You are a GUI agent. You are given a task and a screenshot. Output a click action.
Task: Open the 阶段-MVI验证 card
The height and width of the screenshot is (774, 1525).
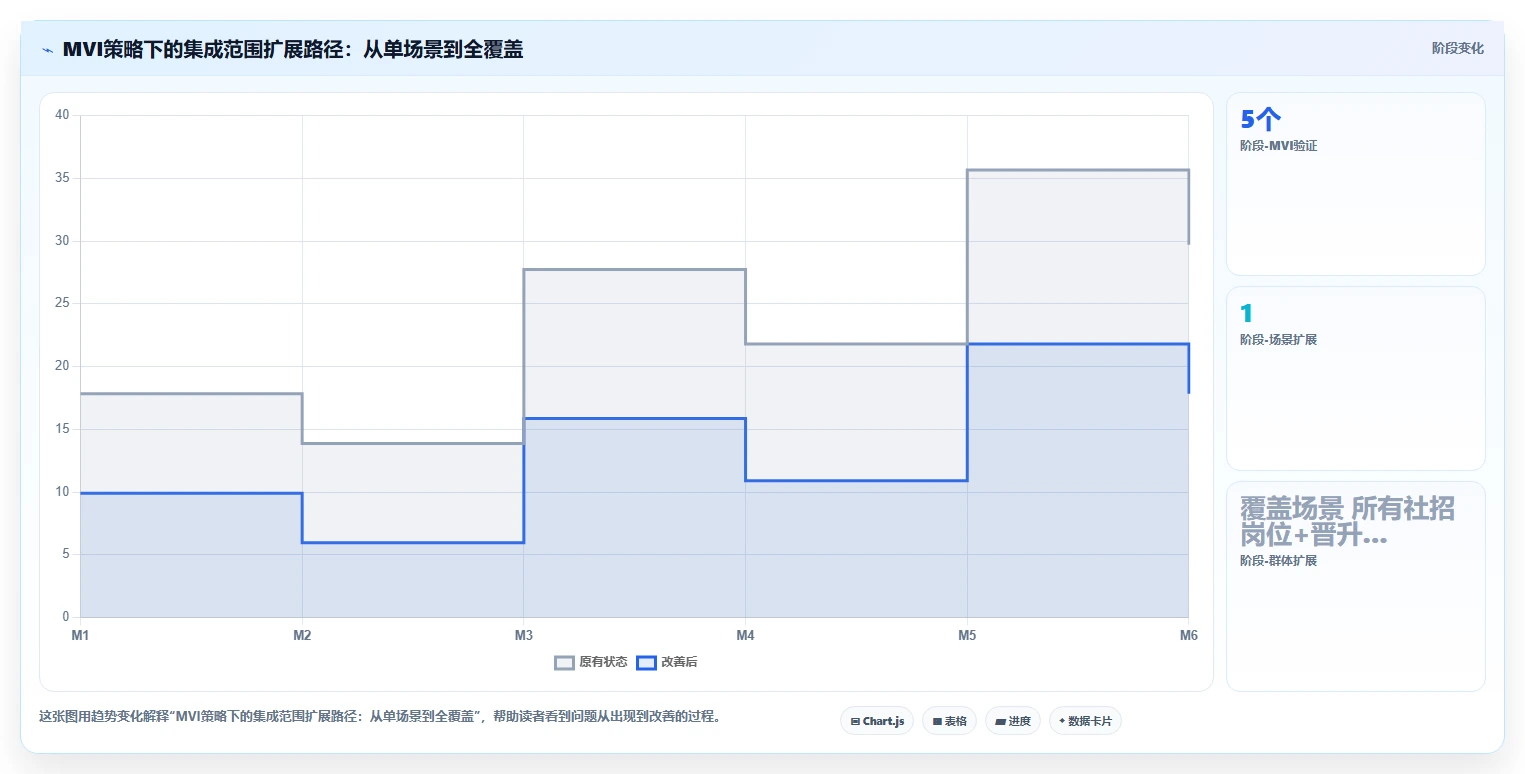click(x=1355, y=184)
